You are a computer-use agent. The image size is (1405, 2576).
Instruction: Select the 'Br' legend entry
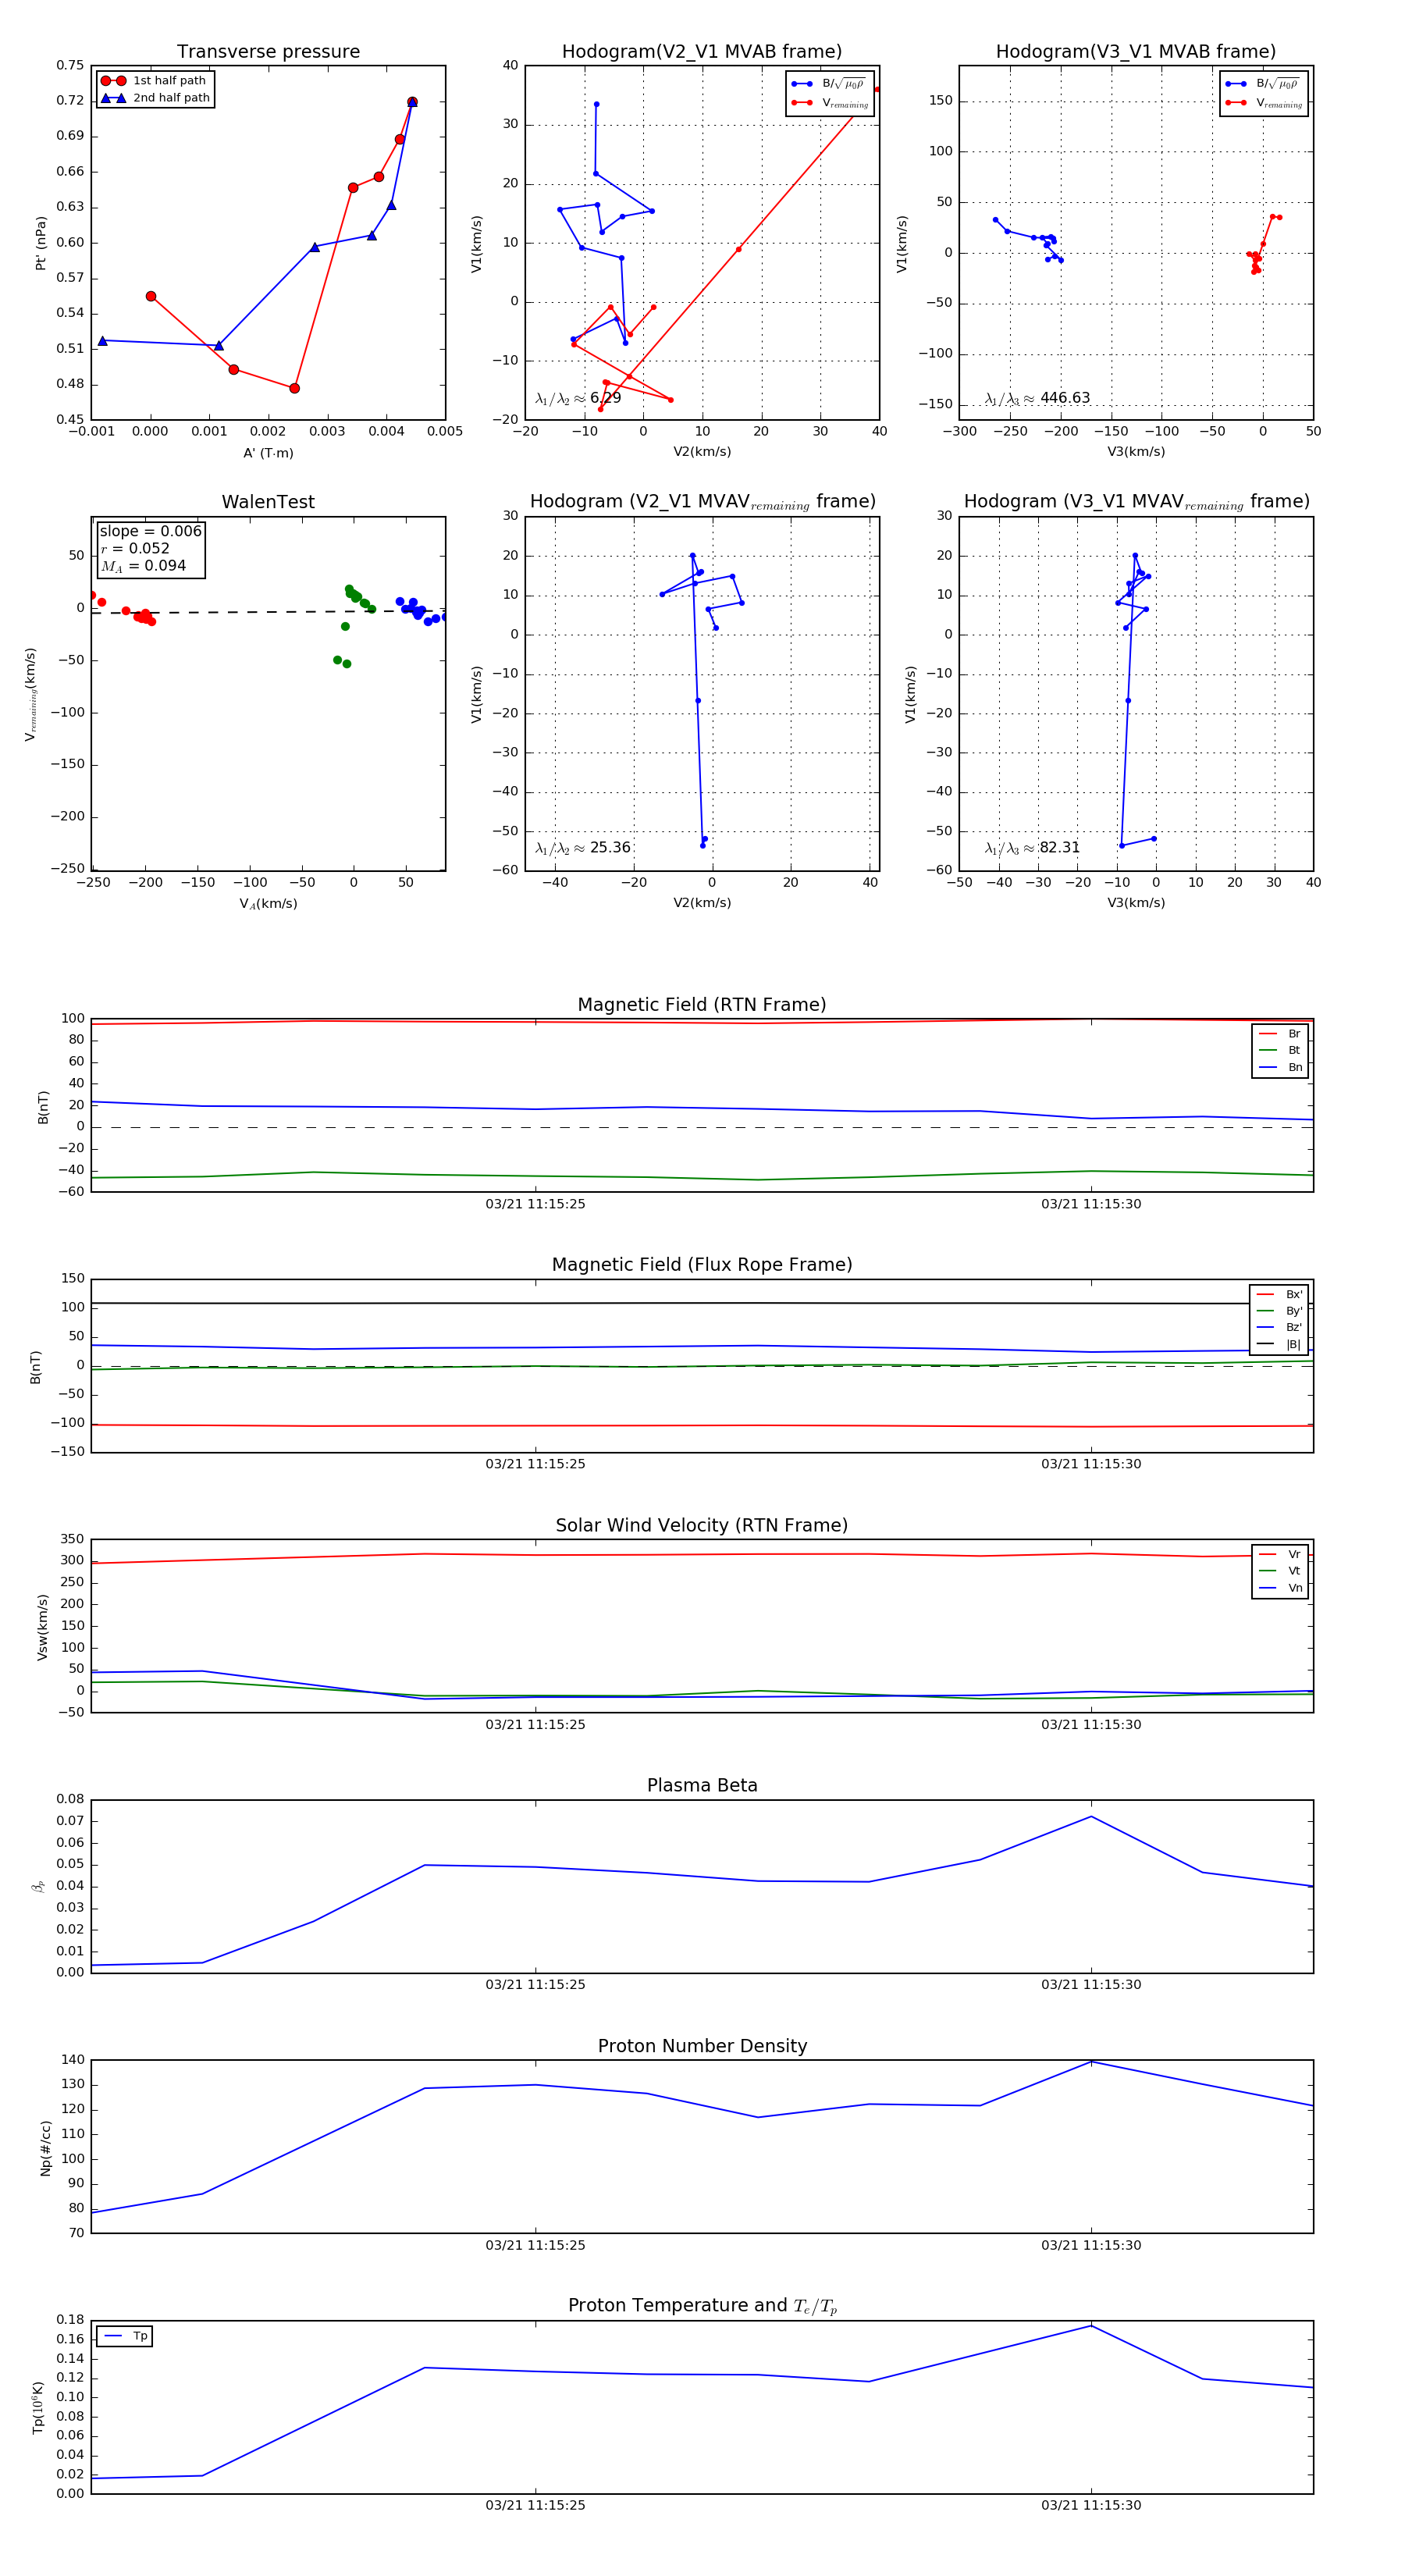(1280, 1034)
